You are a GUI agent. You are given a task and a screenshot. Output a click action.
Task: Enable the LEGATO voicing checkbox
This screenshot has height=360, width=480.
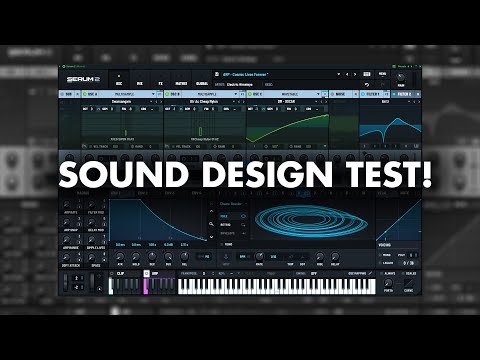click(x=380, y=263)
